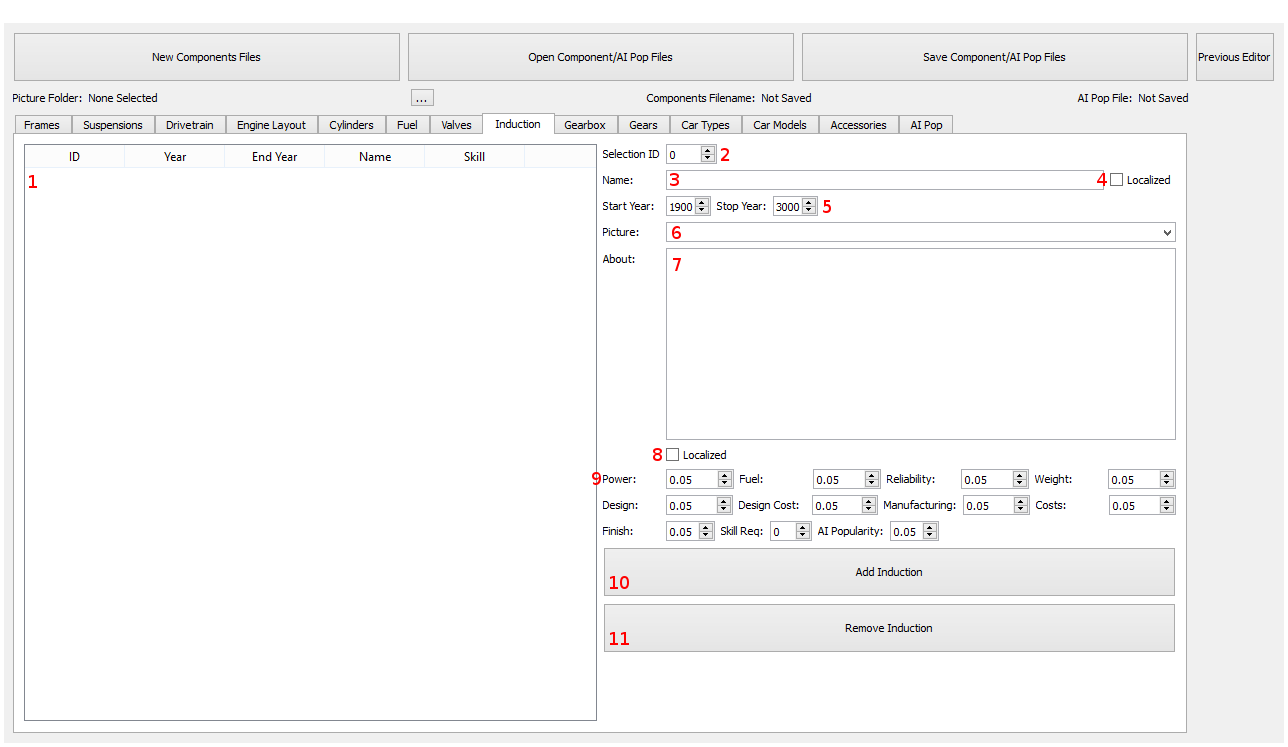This screenshot has width=1288, height=747.
Task: Increase the Selection ID spinner value
Action: (708, 151)
